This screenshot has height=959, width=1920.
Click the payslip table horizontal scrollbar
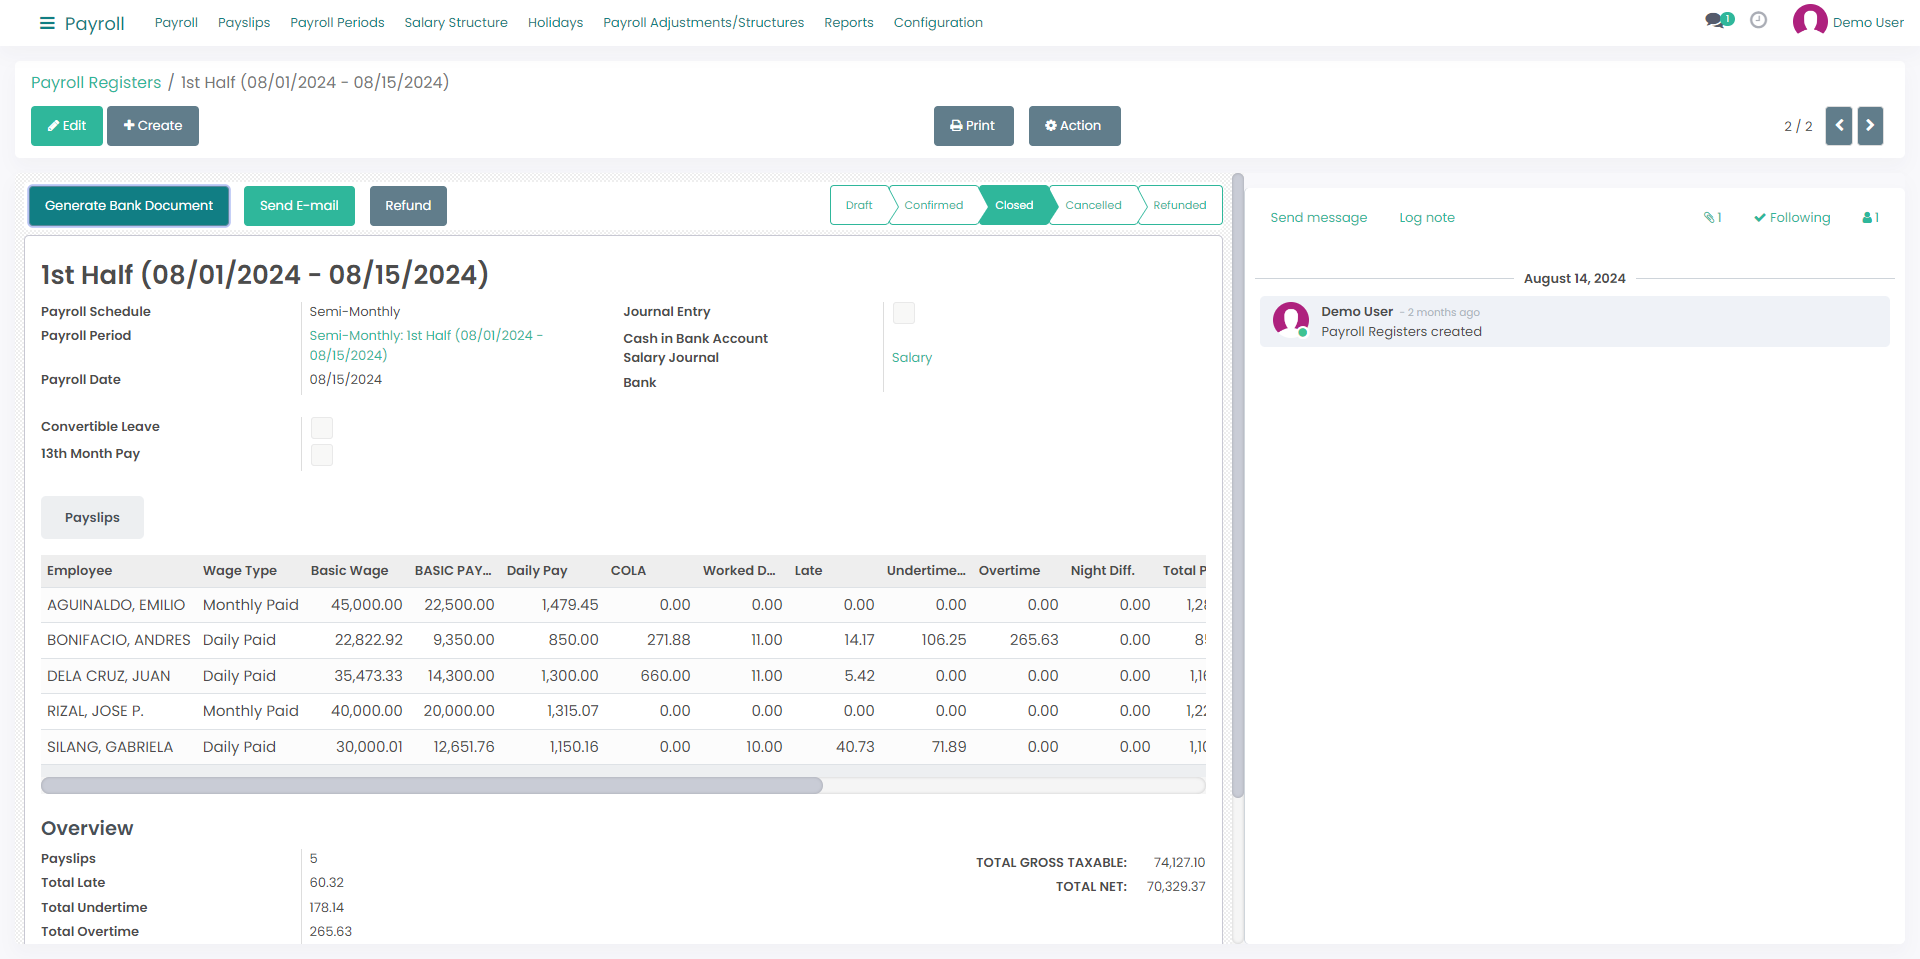[x=432, y=786]
